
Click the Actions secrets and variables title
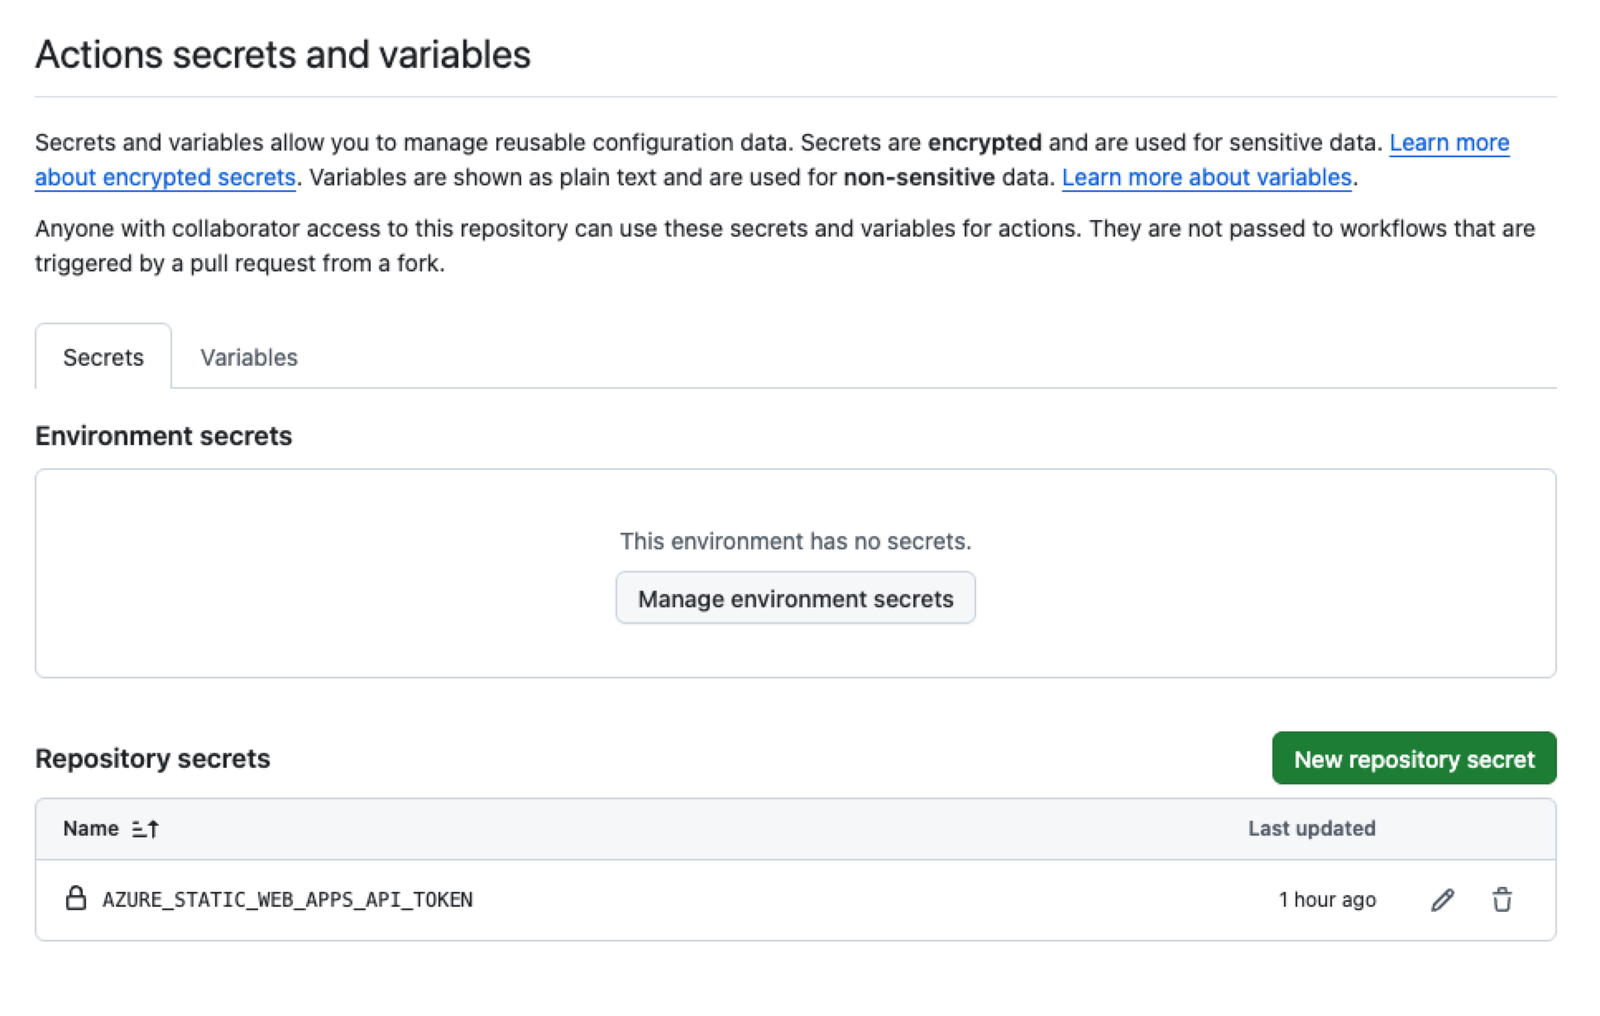pyautogui.click(x=283, y=55)
